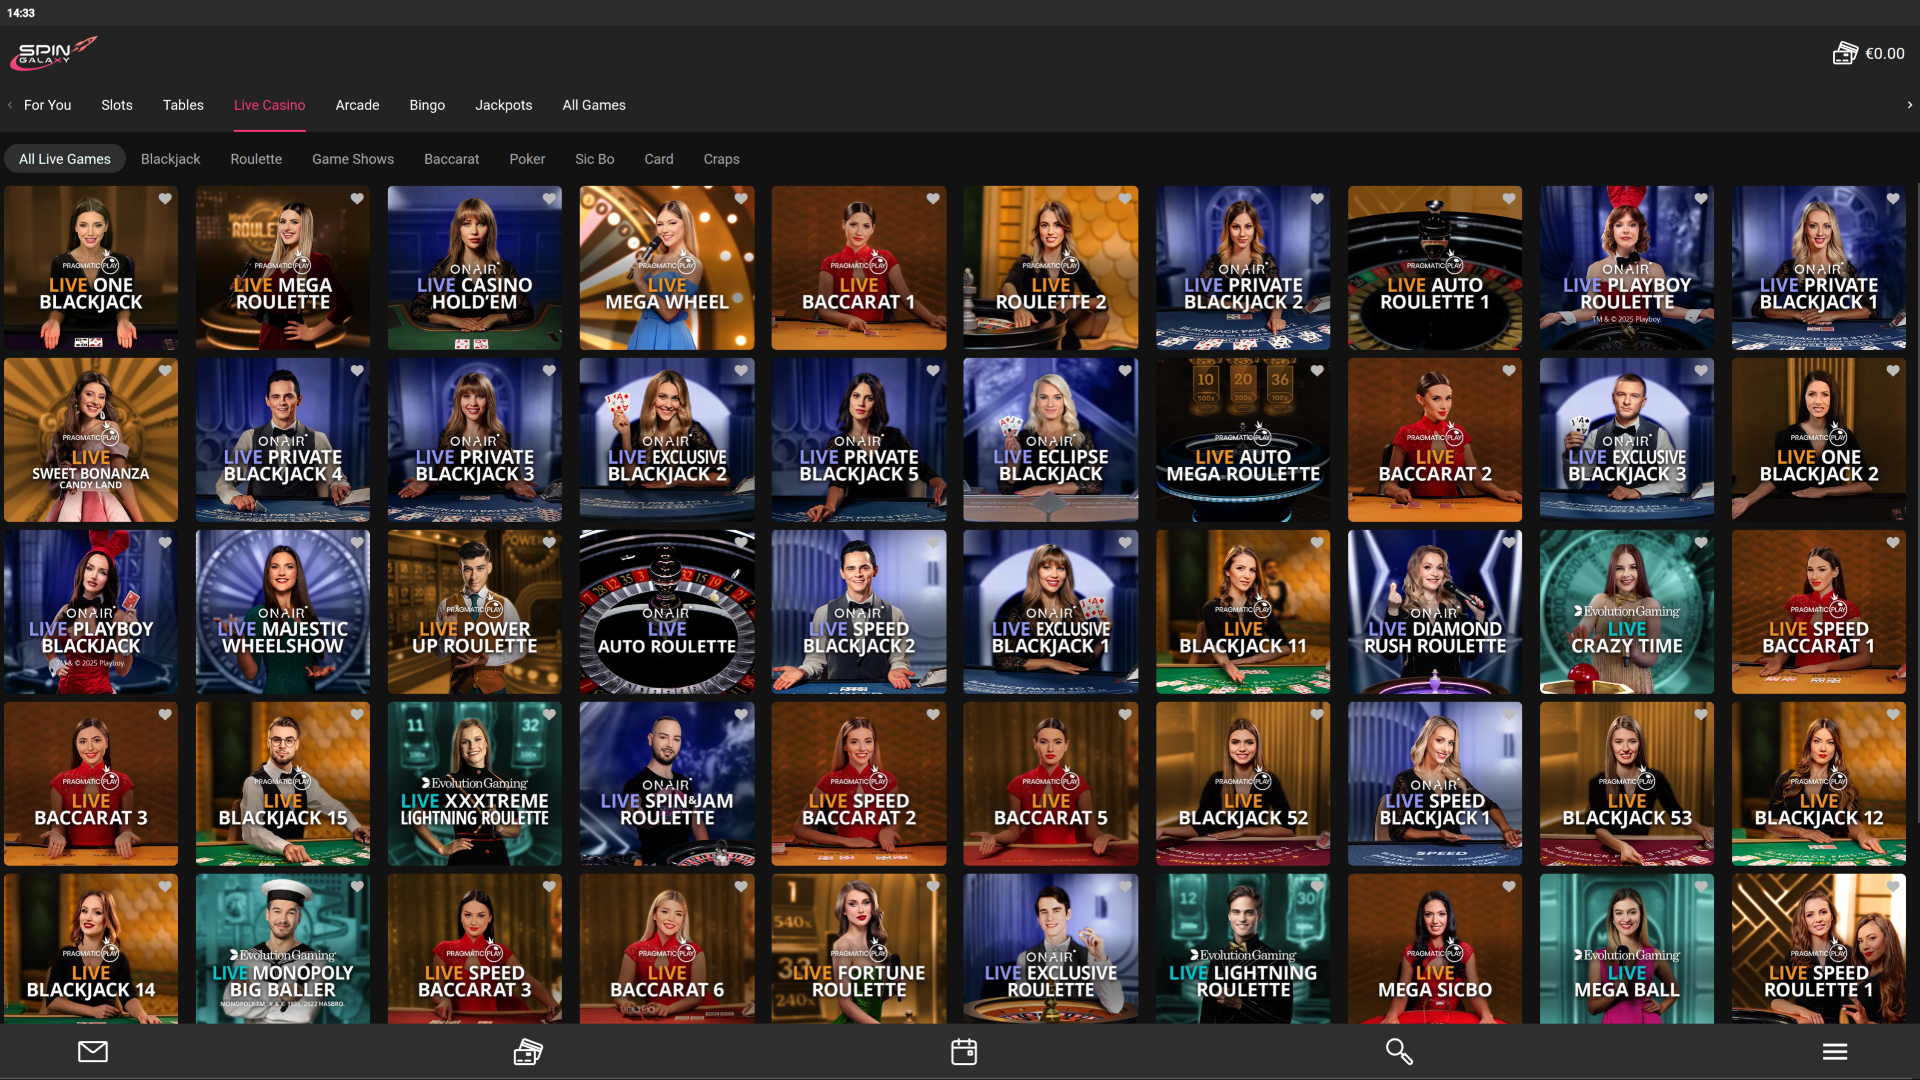Expand more options via the chevron near the balance

[x=1909, y=104]
